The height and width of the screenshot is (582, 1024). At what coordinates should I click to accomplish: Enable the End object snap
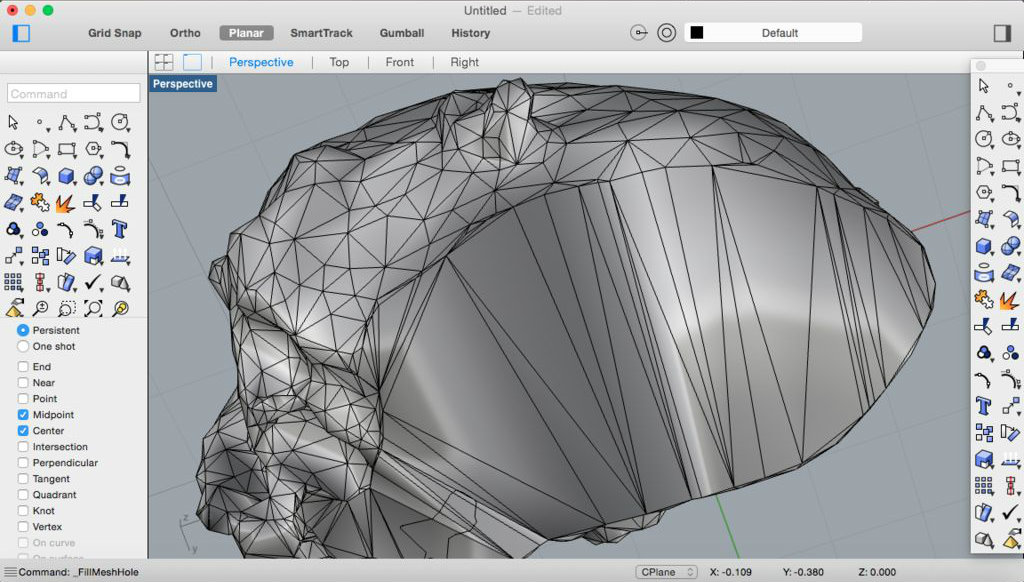click(x=23, y=367)
